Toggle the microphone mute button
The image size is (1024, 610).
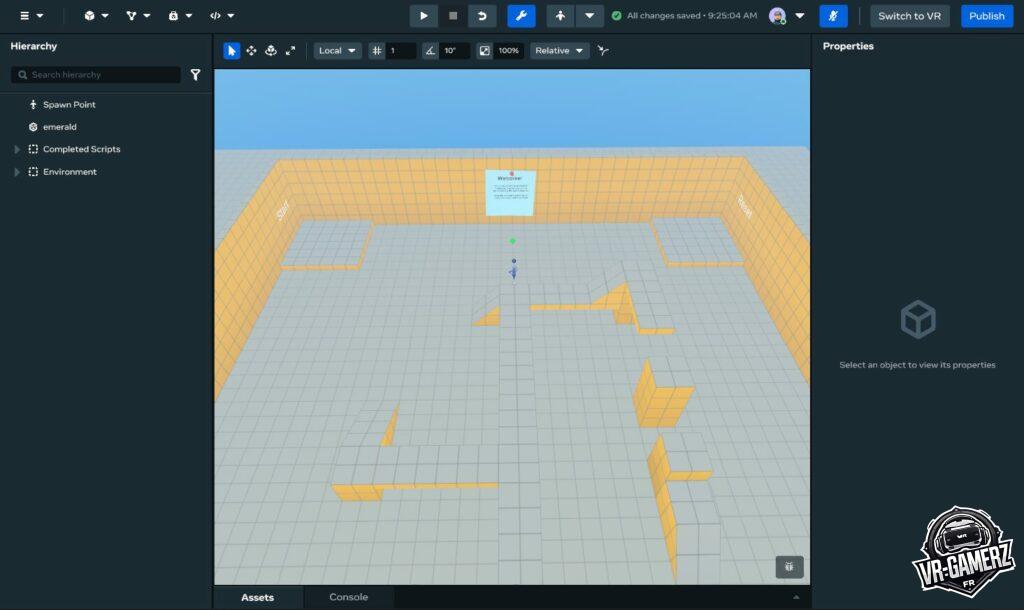tap(833, 16)
